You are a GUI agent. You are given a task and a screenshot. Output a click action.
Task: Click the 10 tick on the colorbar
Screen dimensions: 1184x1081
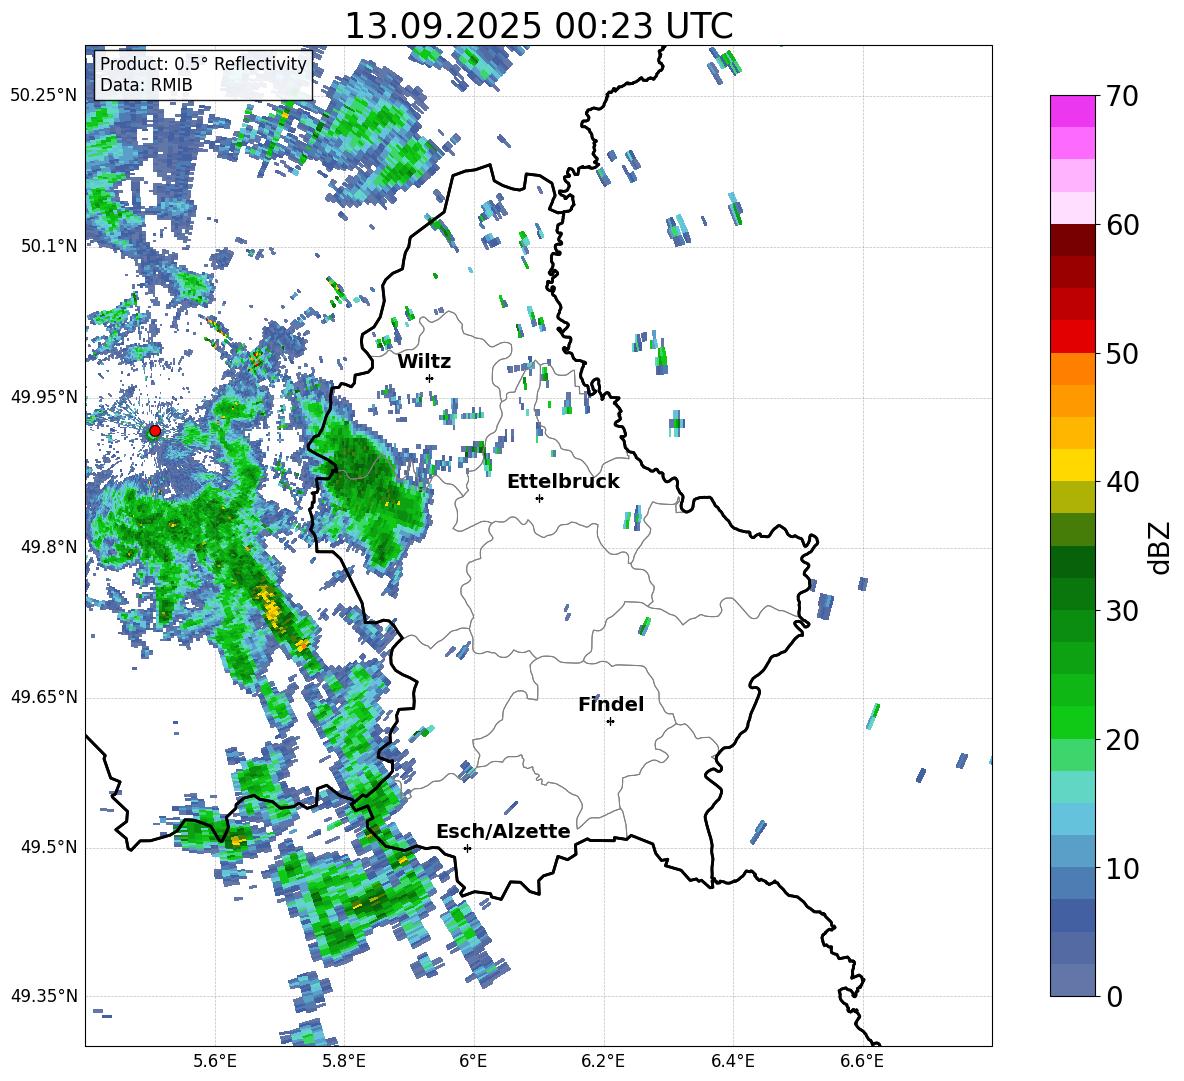(x=1122, y=868)
